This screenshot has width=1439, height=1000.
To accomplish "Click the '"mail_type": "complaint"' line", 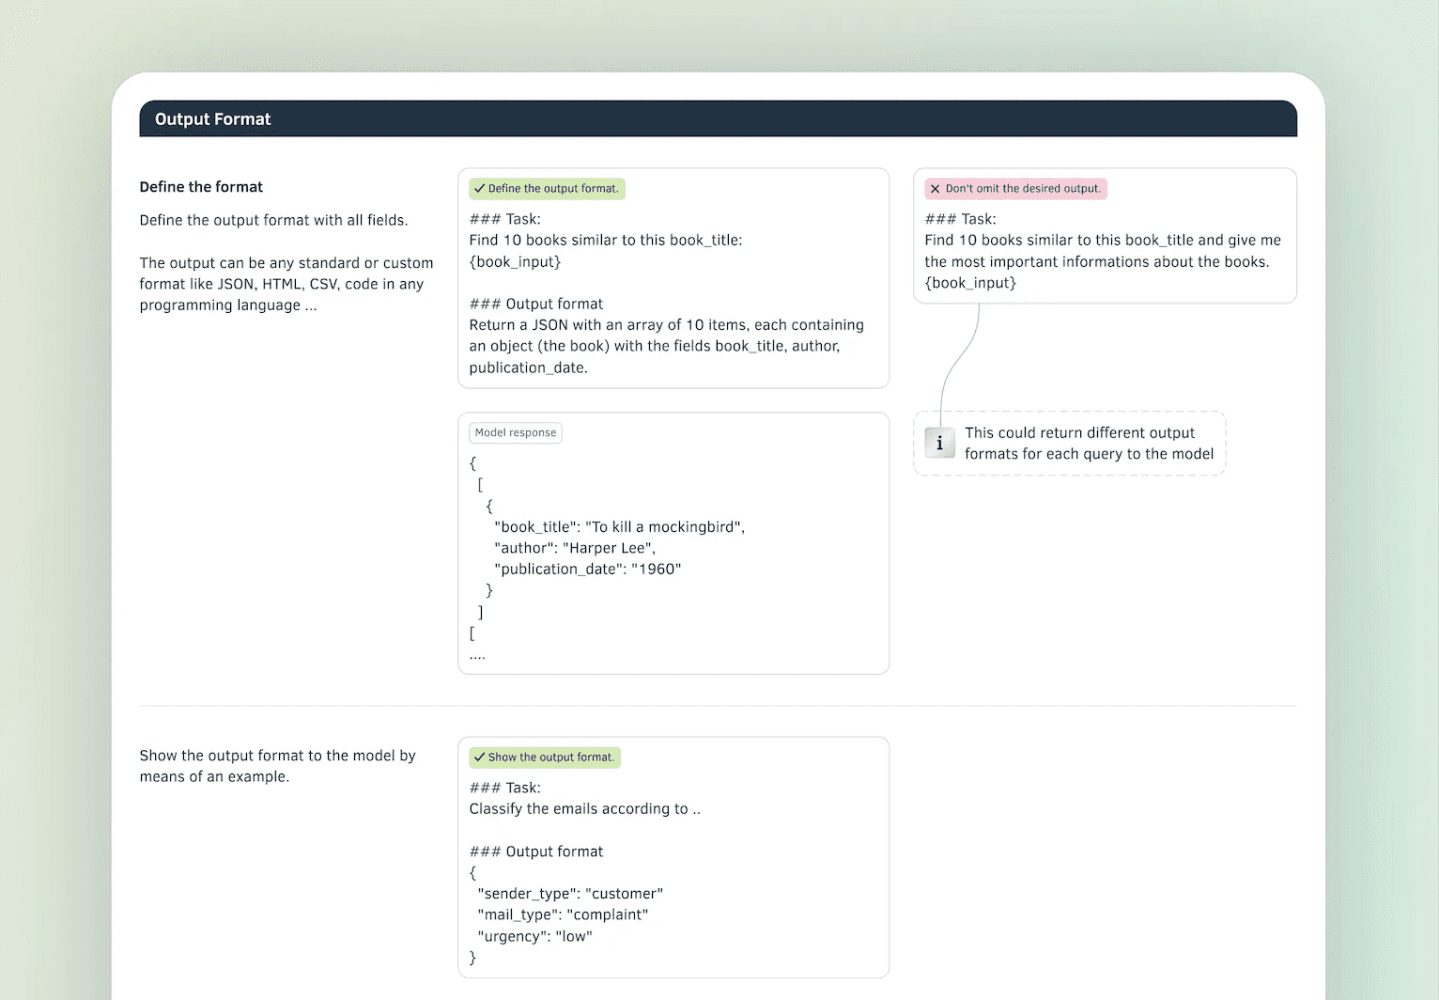I will [x=563, y=915].
